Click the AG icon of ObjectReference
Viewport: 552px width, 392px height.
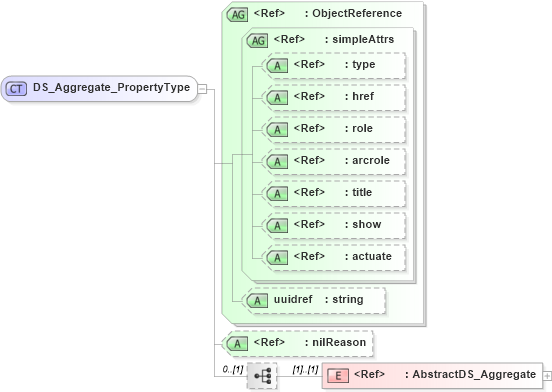pyautogui.click(x=238, y=14)
